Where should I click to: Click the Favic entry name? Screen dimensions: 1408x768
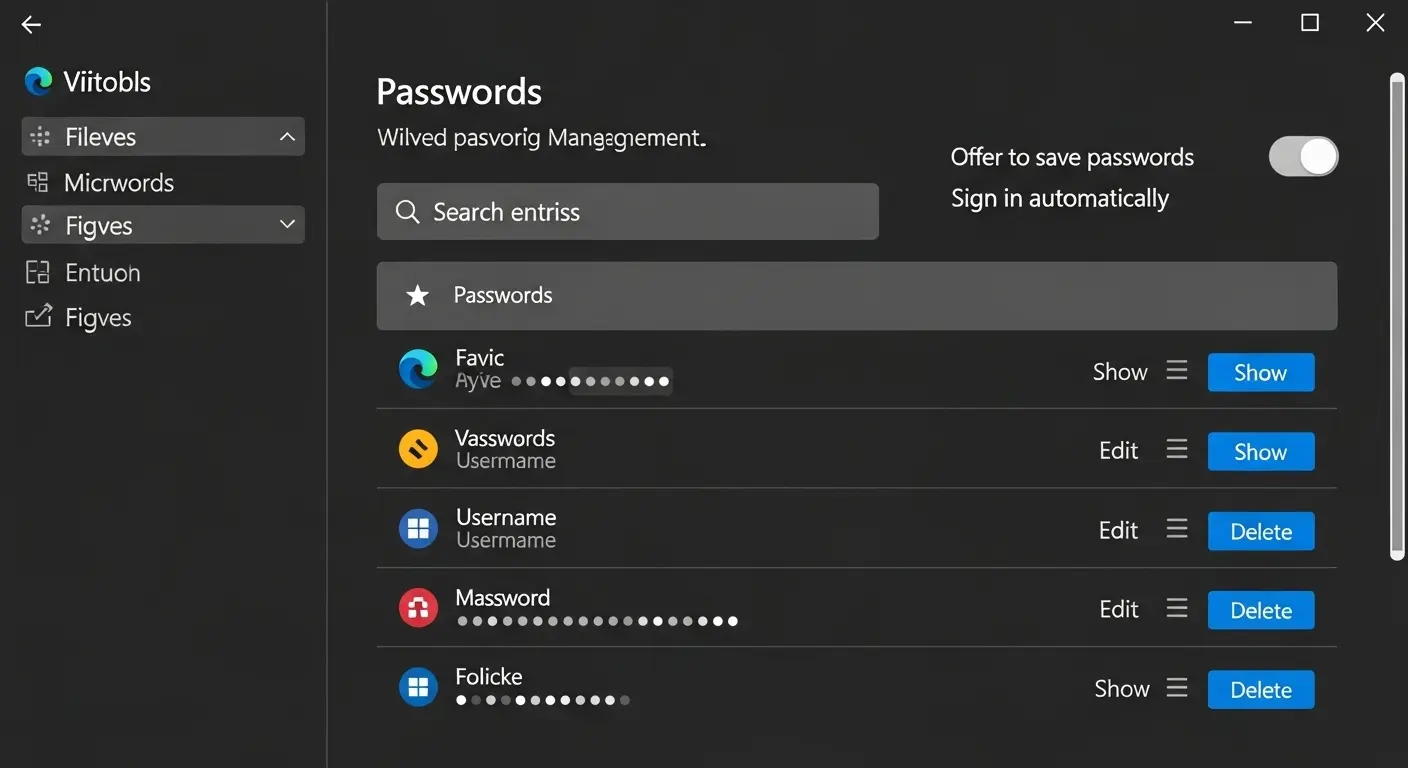[x=480, y=357]
